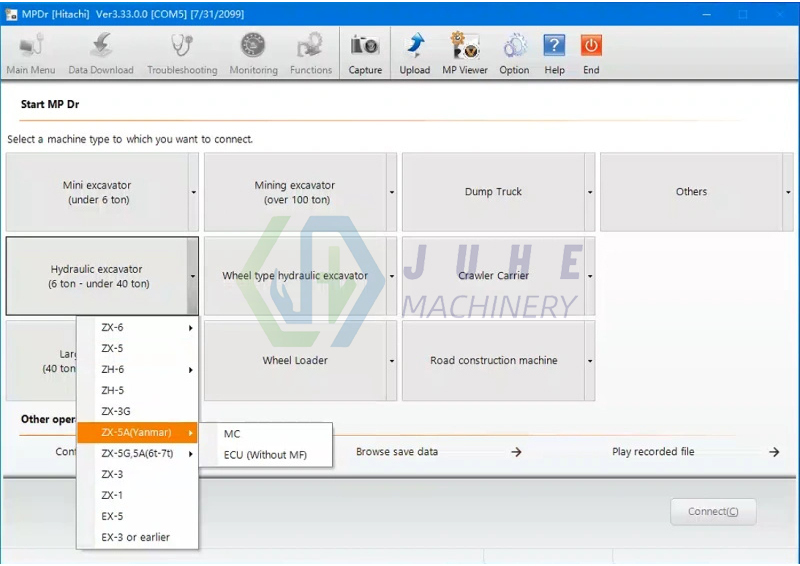Choose EX-3 or earlier option
Viewport: 800px width, 566px height.
(136, 537)
